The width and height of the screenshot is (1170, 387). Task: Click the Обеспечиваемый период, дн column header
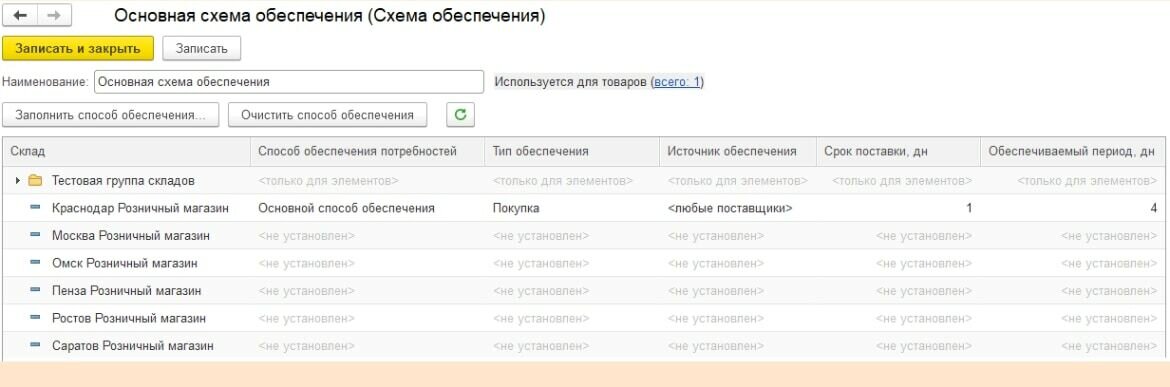(x=1072, y=151)
